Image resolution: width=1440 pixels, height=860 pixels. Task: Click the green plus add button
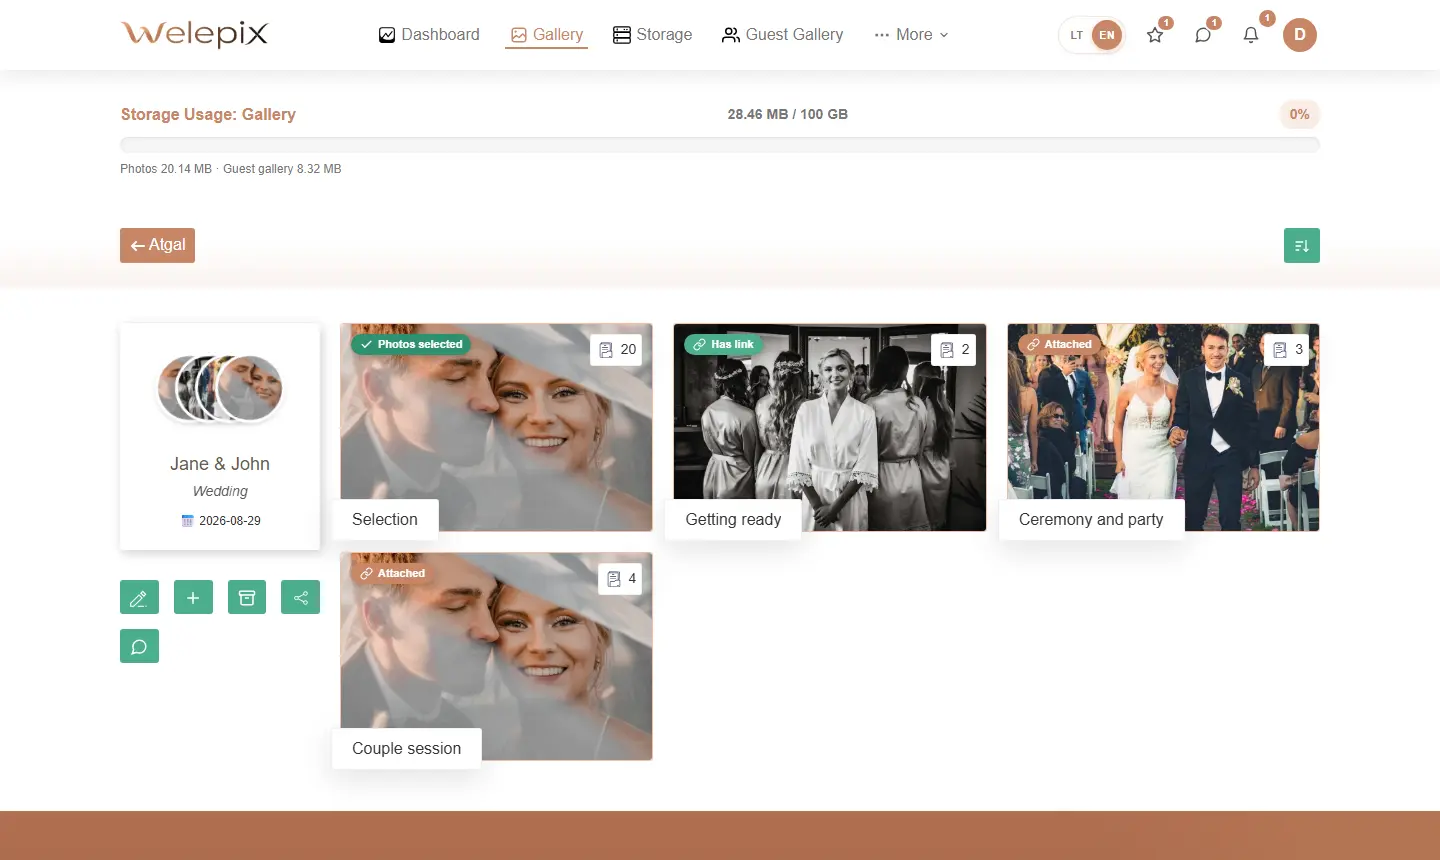coord(193,598)
